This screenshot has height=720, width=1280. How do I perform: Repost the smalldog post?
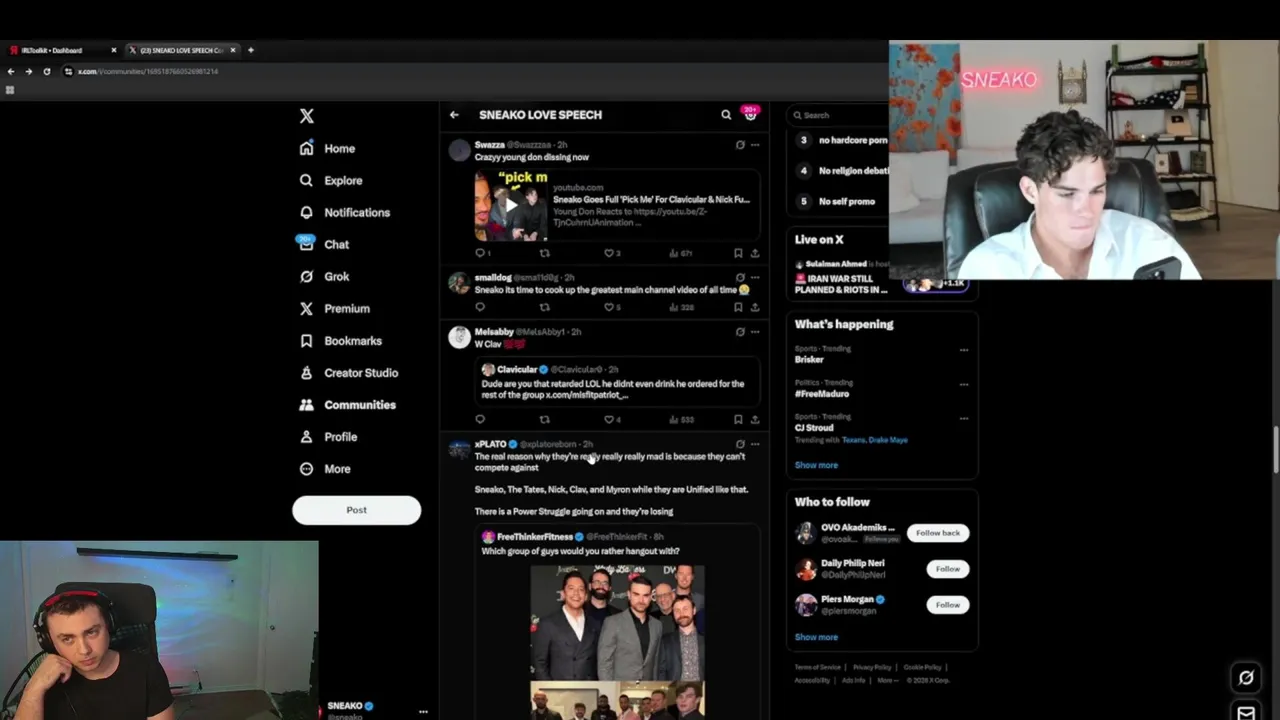click(x=544, y=307)
